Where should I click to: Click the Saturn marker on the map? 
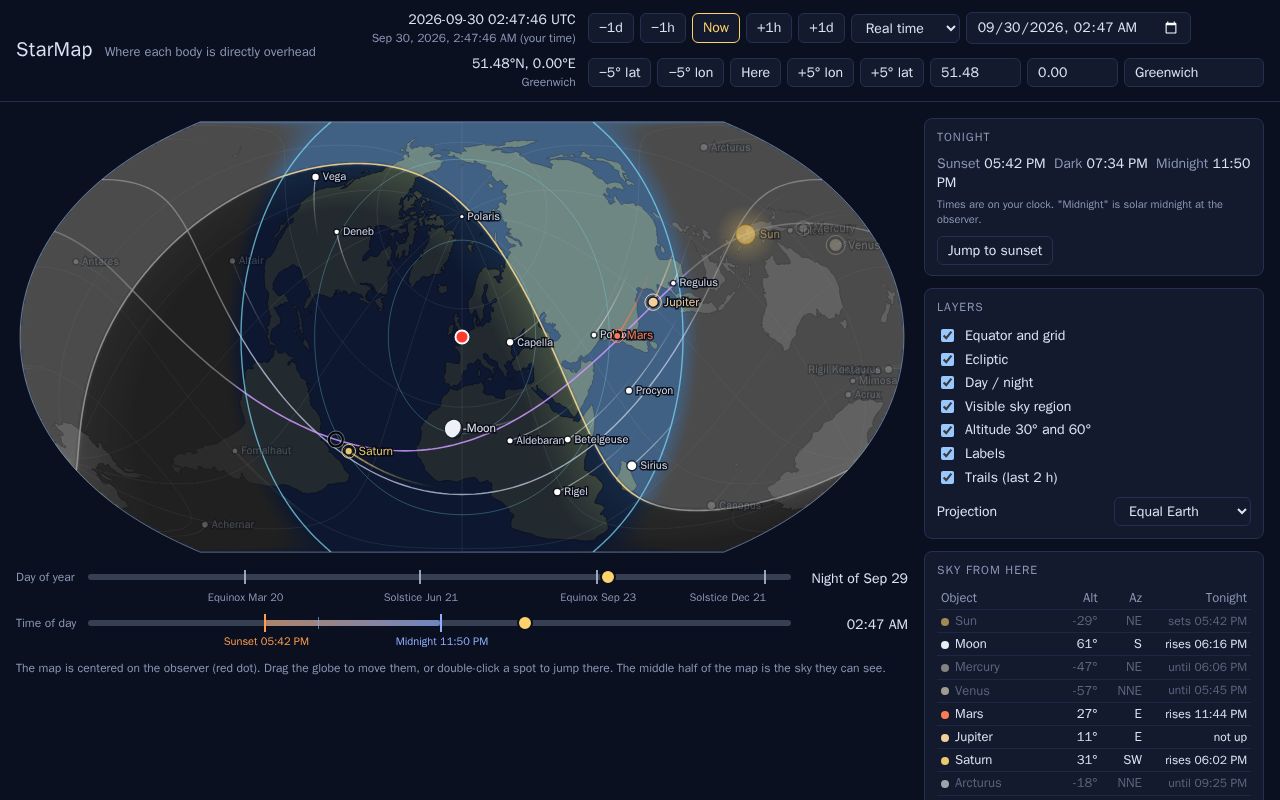point(348,451)
